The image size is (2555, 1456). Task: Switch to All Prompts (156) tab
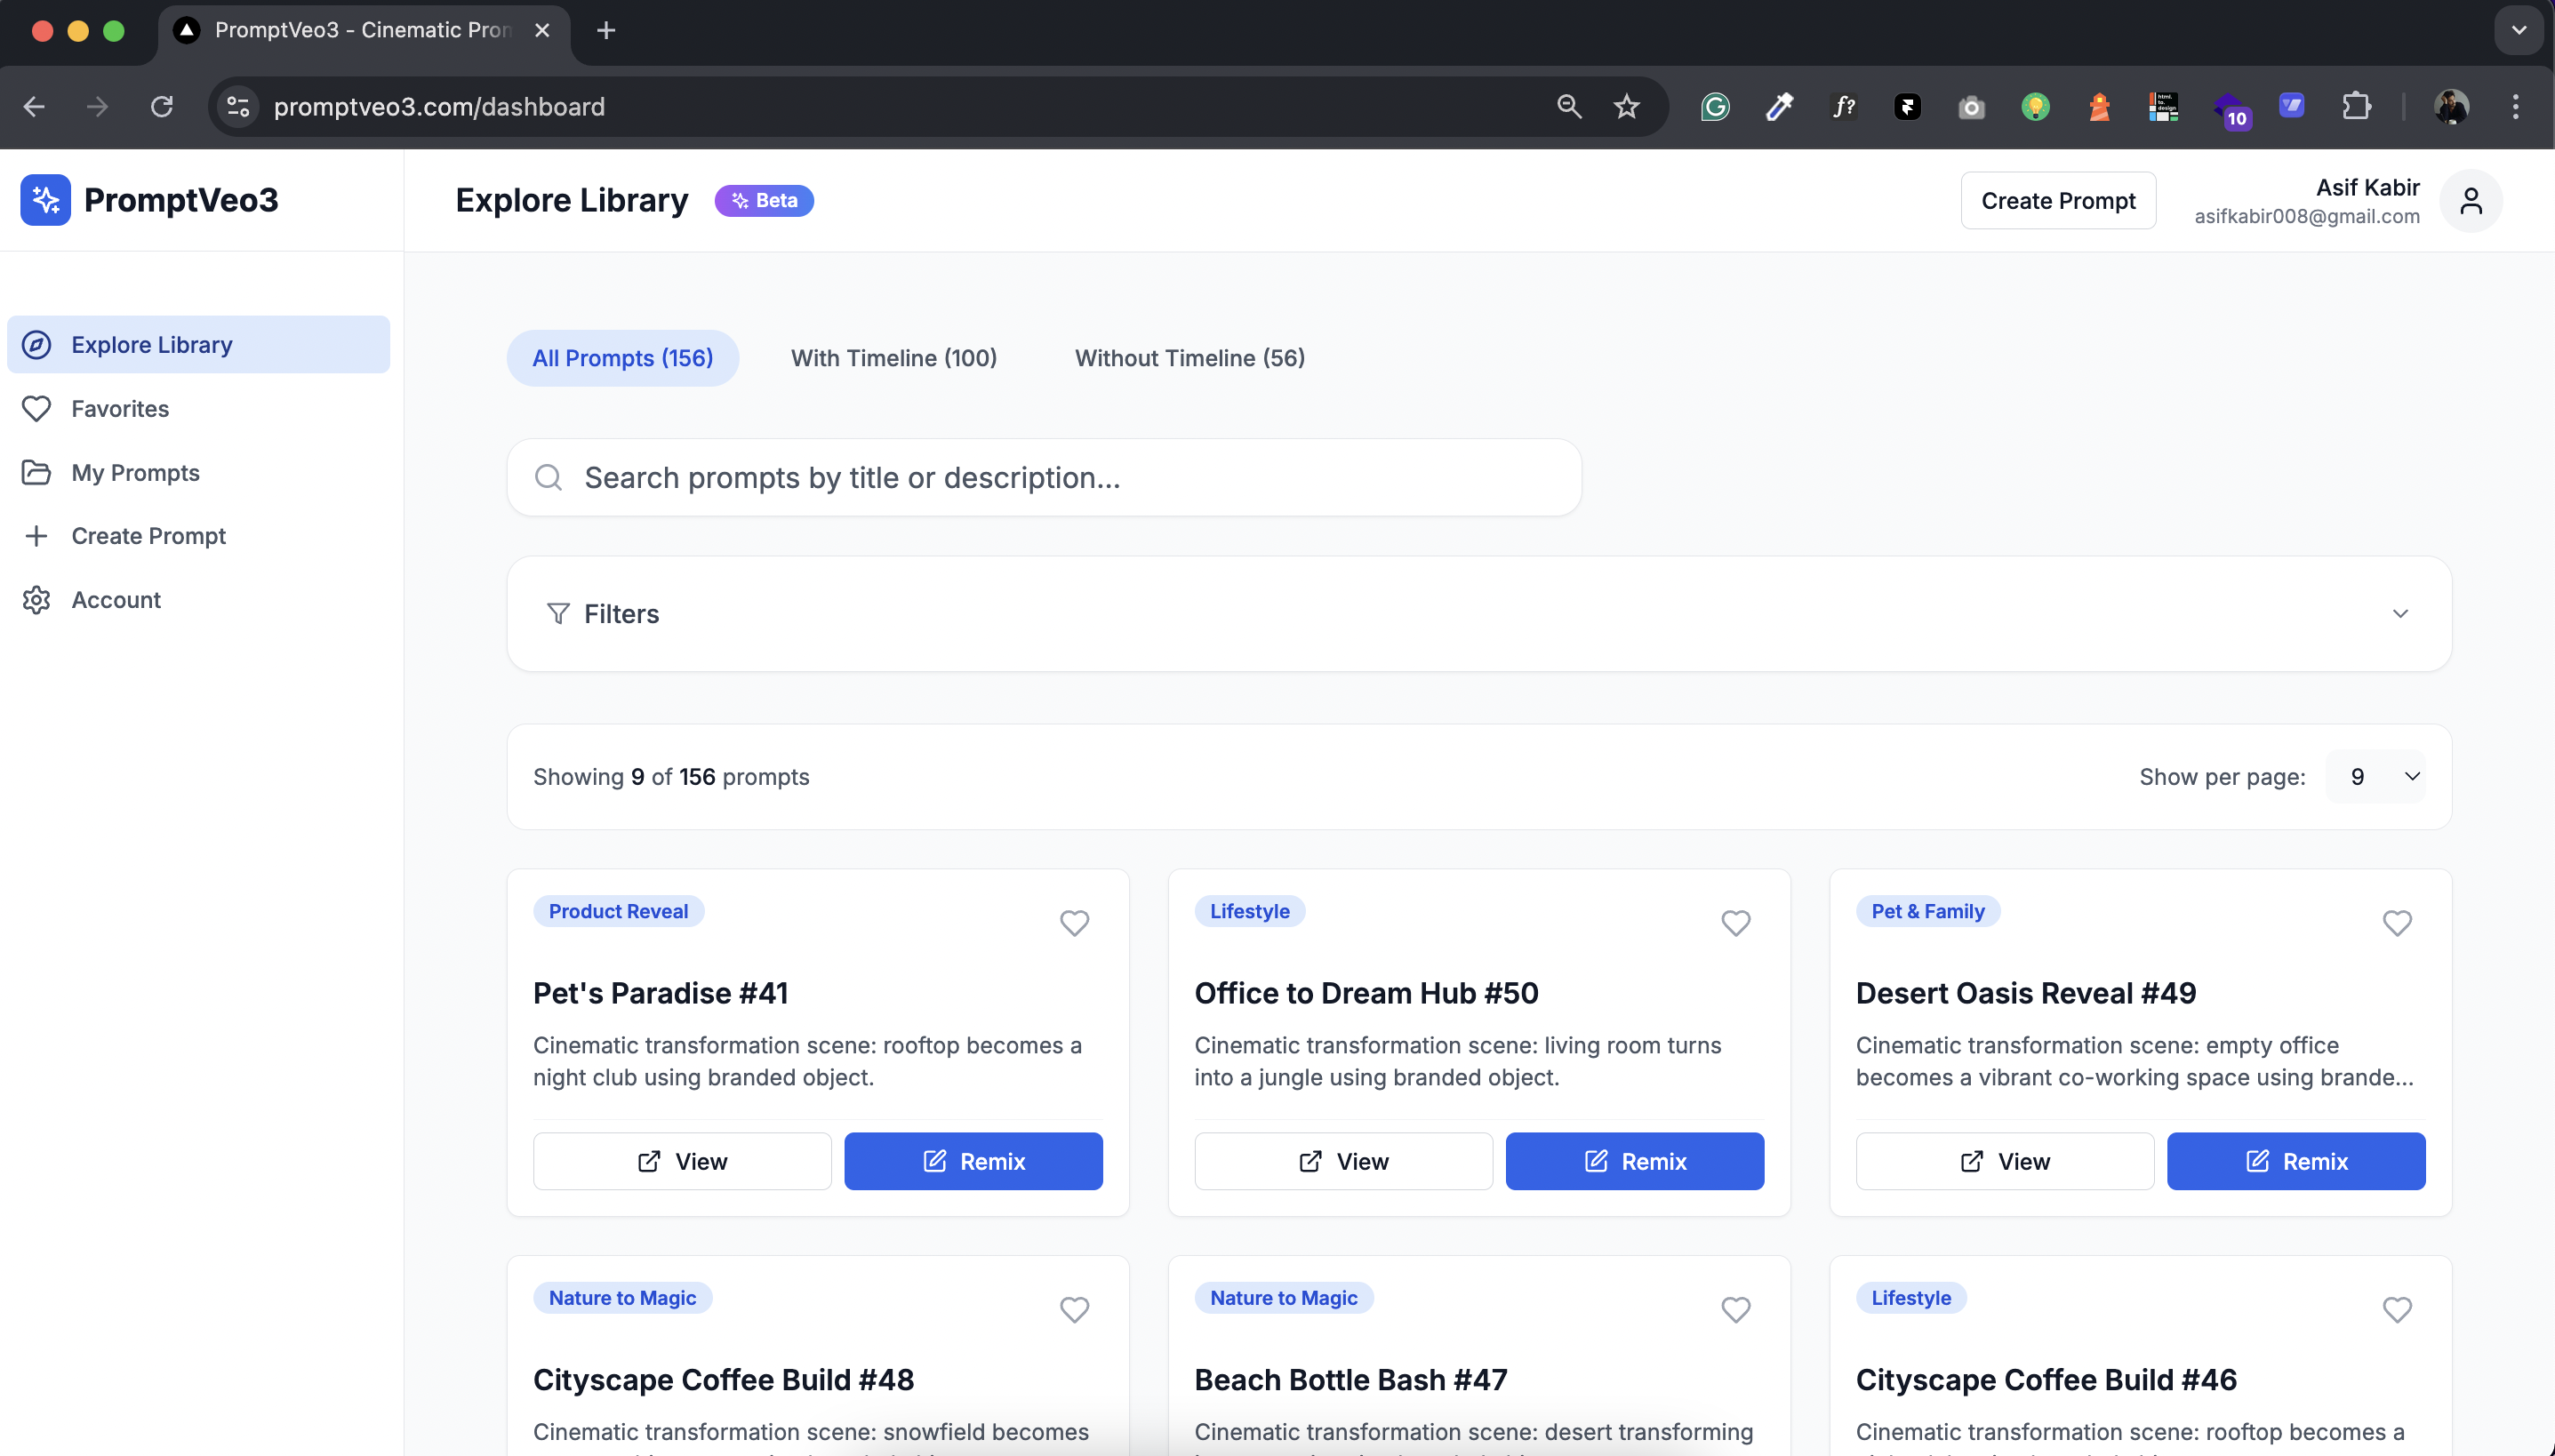click(x=622, y=358)
